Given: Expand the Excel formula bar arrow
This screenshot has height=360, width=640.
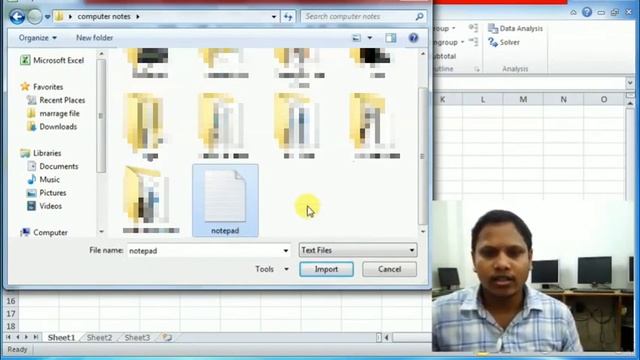Looking at the screenshot, I should click(630, 83).
